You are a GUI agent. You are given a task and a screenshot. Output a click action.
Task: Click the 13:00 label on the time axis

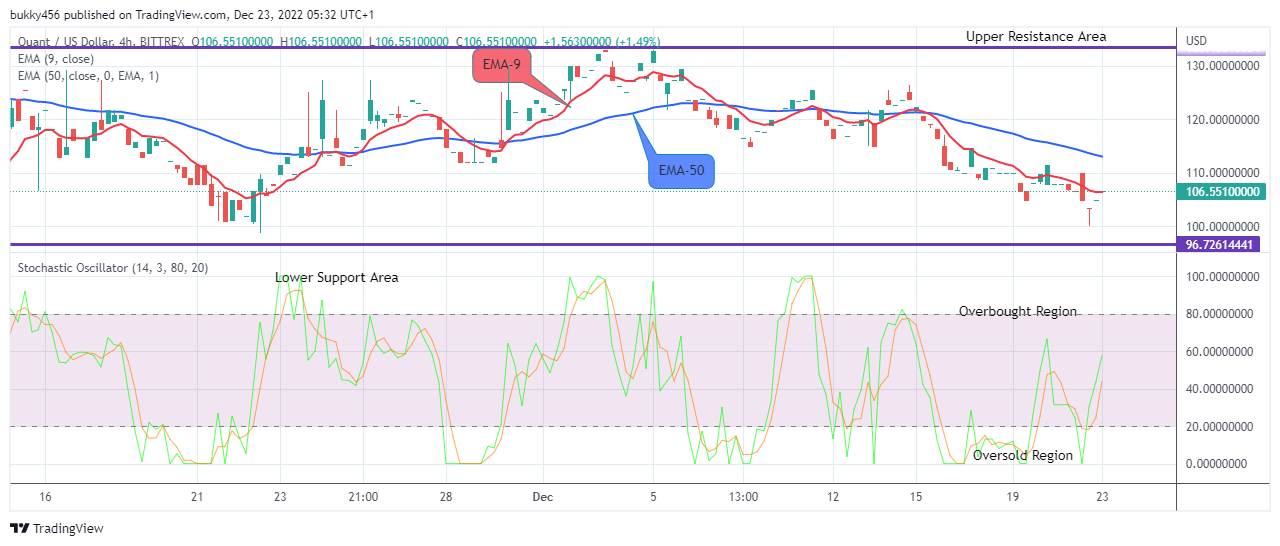tap(744, 497)
